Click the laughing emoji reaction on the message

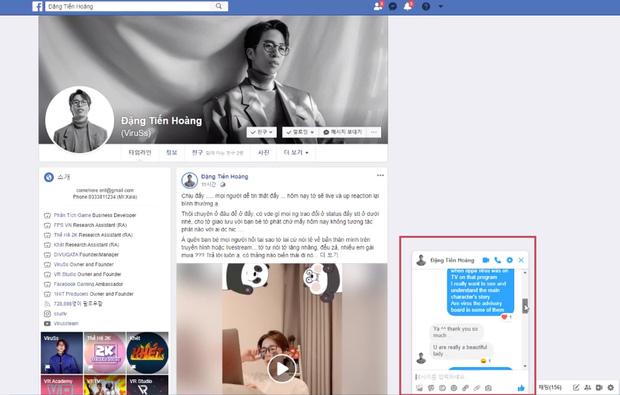[x=483, y=361]
